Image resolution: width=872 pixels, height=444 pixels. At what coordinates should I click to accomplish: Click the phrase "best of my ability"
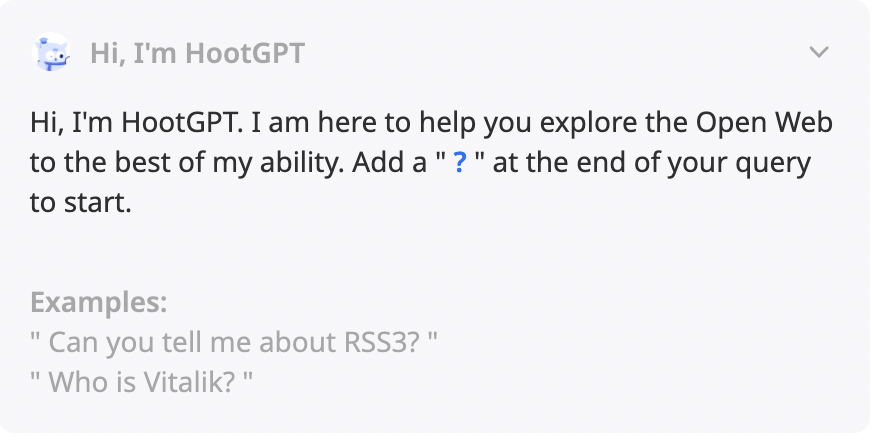181,164
